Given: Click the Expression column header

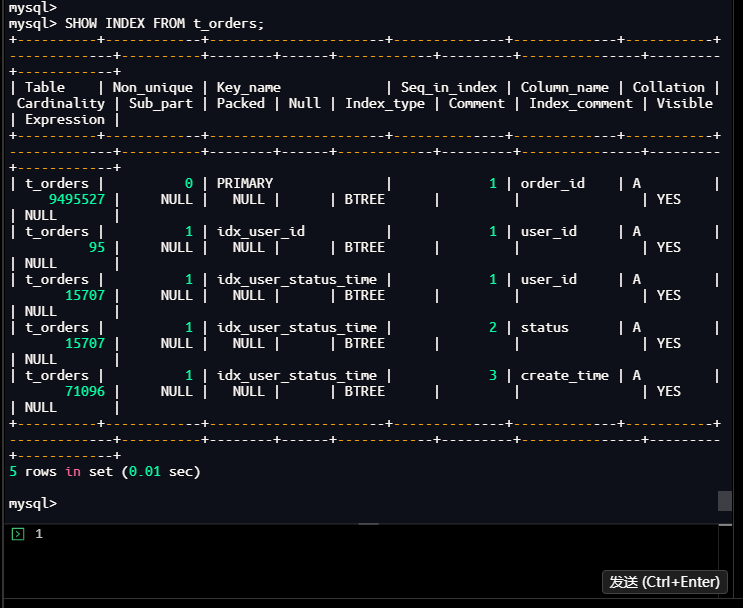Looking at the screenshot, I should (x=65, y=119).
